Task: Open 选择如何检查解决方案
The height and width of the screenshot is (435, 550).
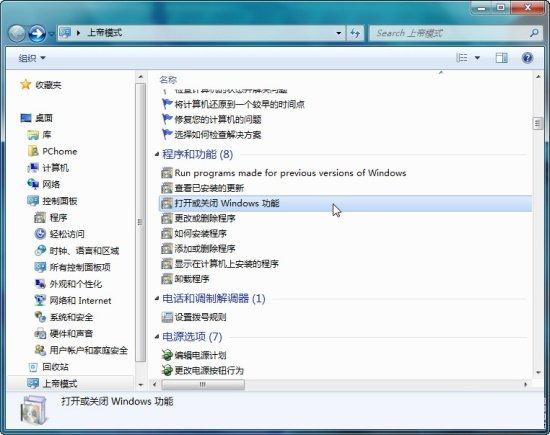Action: point(218,135)
